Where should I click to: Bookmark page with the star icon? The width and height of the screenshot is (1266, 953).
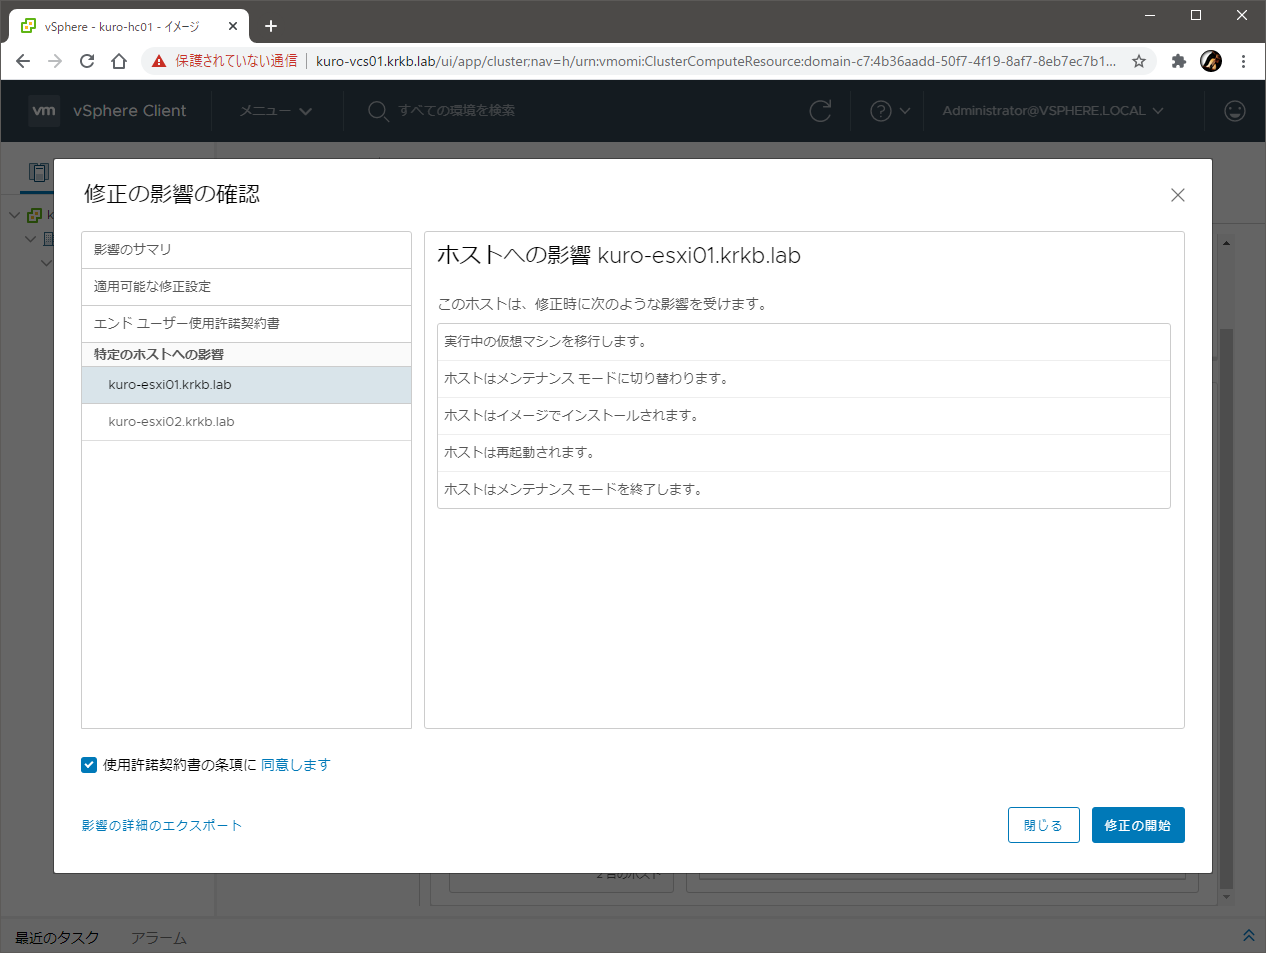click(1139, 61)
